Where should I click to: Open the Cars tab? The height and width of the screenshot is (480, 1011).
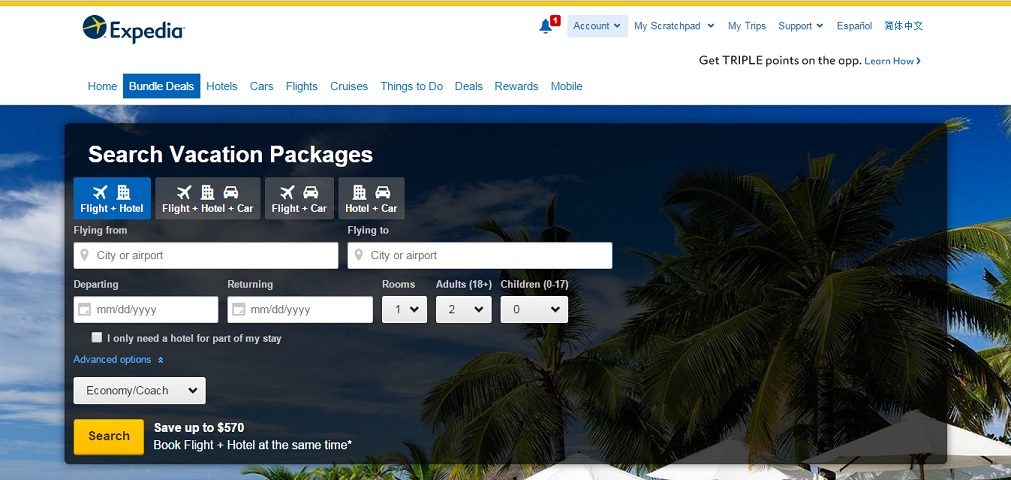pos(262,86)
